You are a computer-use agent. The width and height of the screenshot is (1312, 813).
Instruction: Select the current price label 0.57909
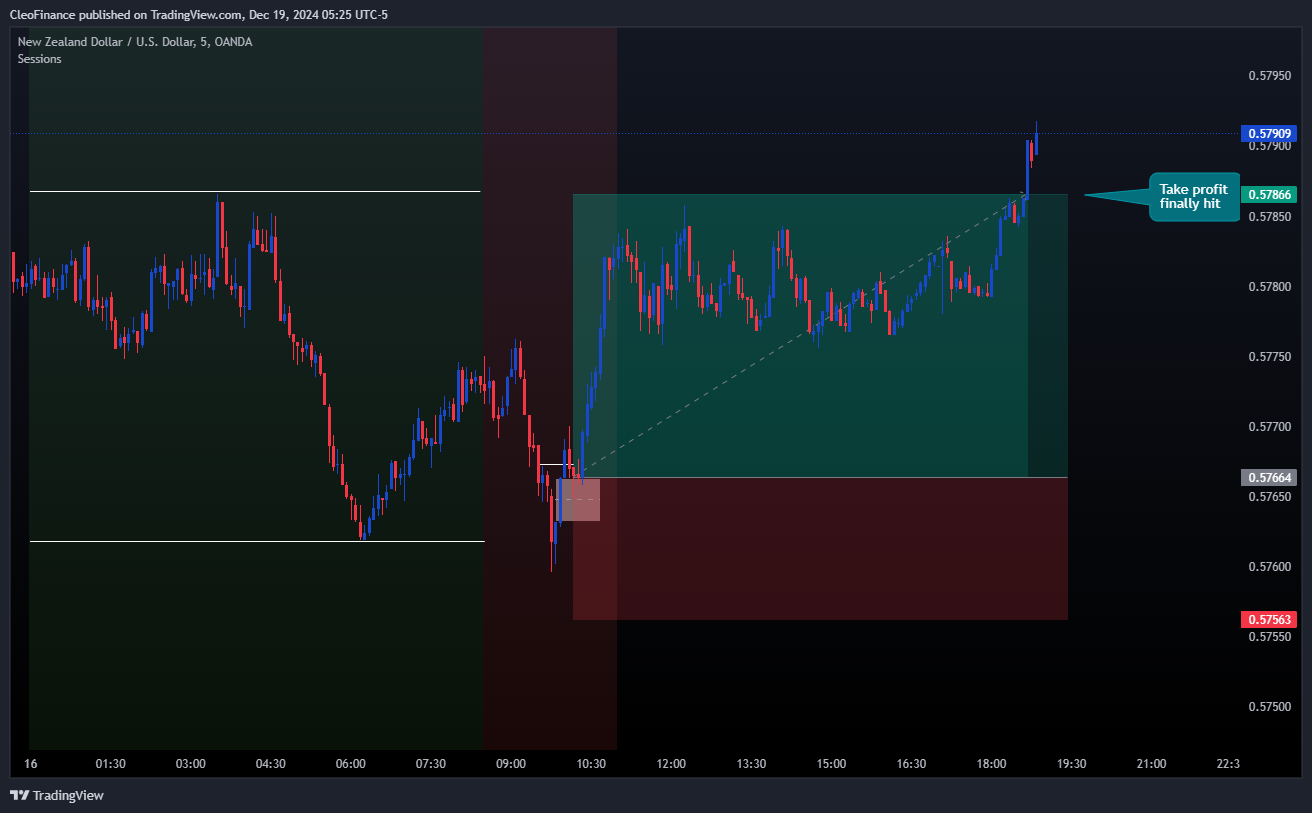(1268, 133)
